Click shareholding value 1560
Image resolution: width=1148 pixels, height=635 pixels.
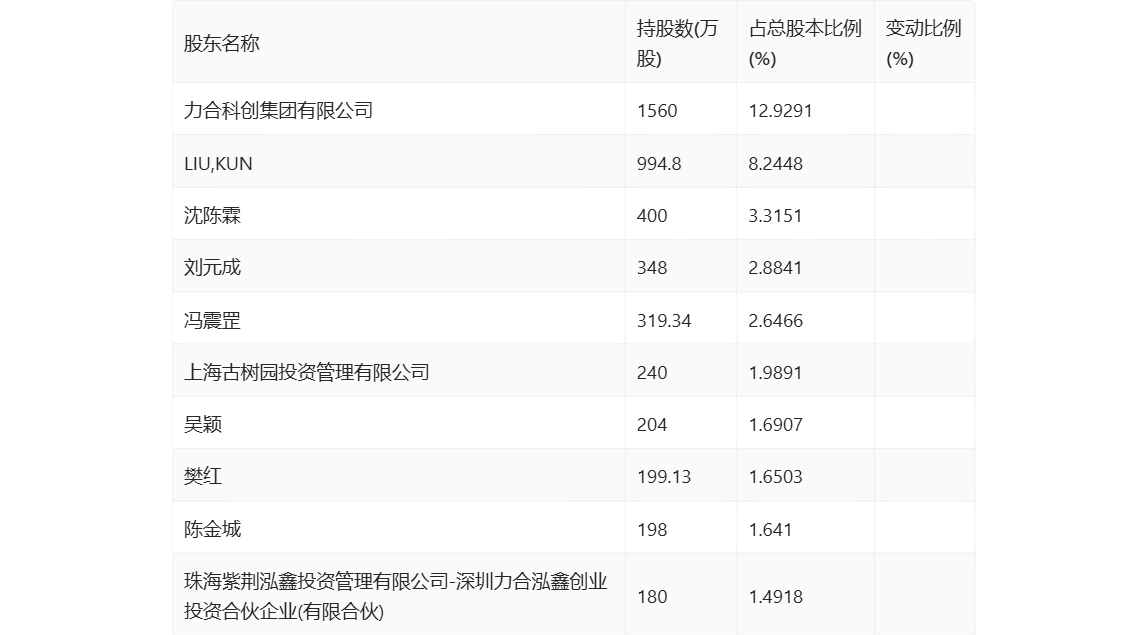tap(657, 111)
